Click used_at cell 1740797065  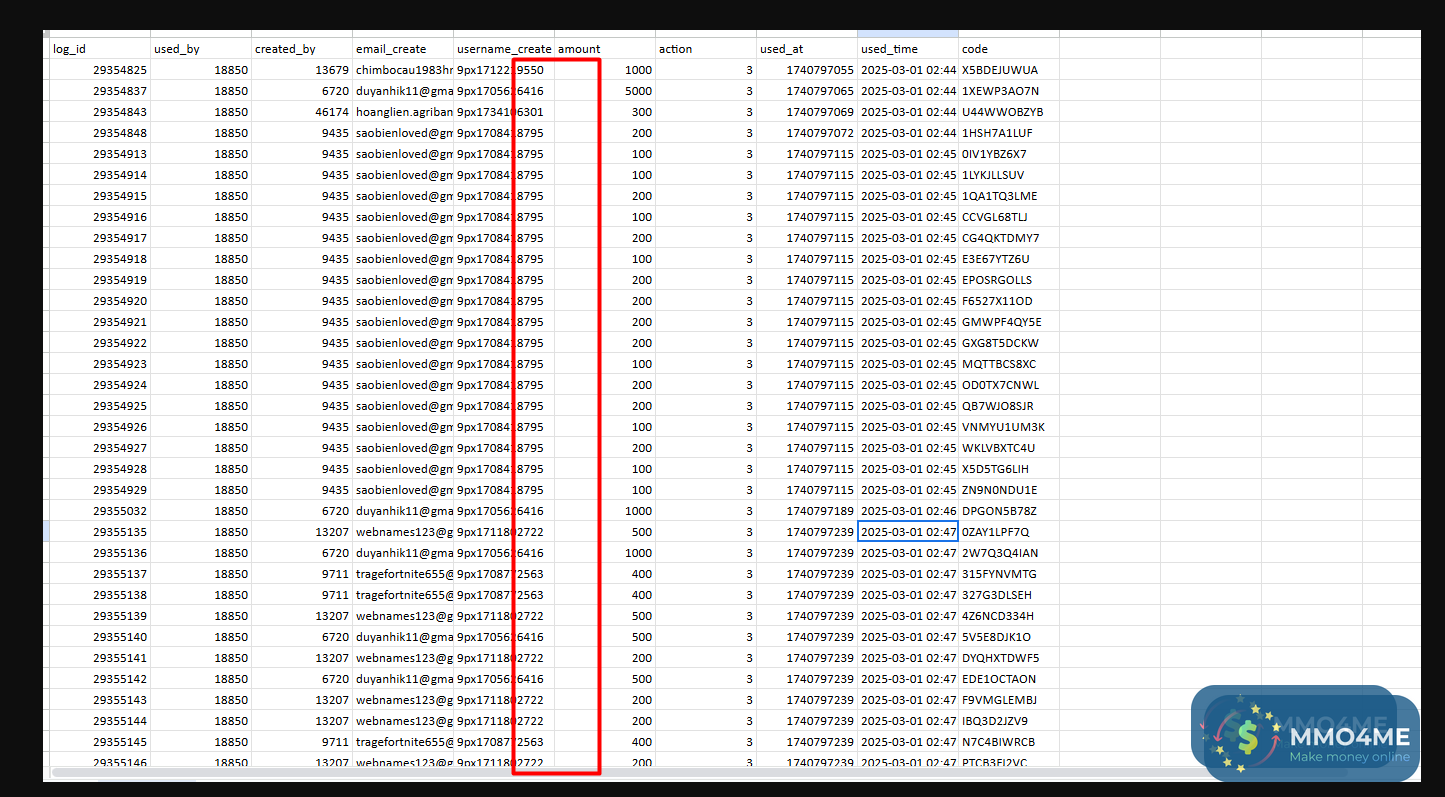[807, 91]
